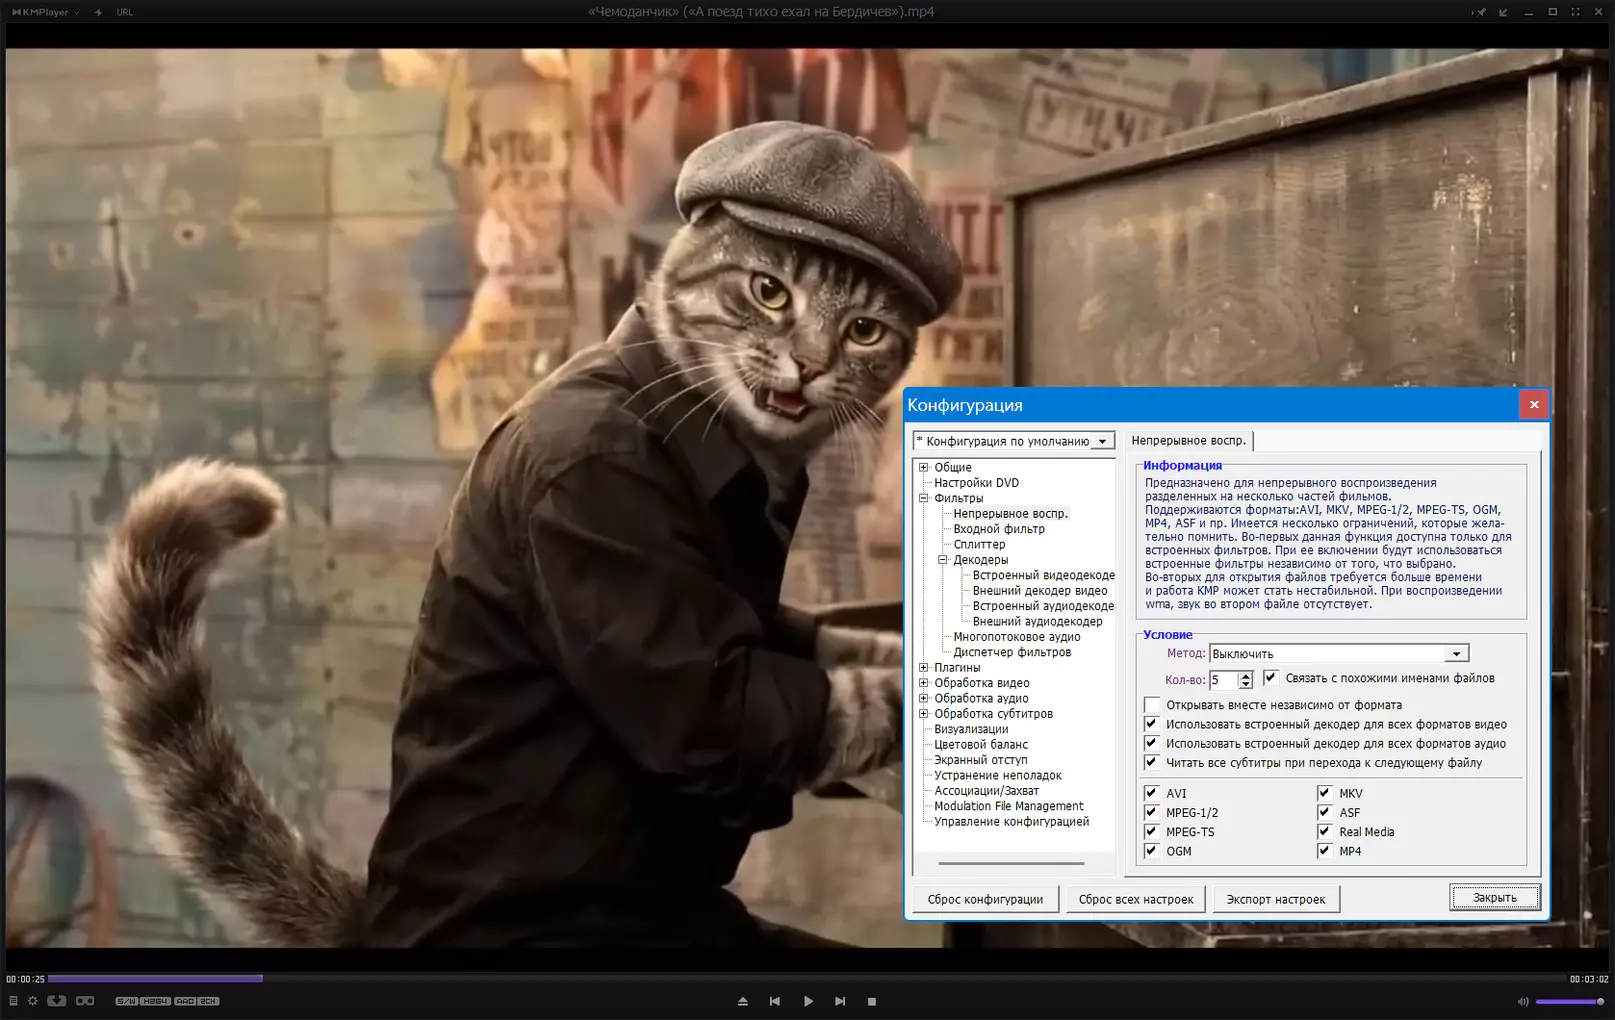
Task: Open 'Диспетчер фильтров' in the tree
Action: pyautogui.click(x=1012, y=652)
